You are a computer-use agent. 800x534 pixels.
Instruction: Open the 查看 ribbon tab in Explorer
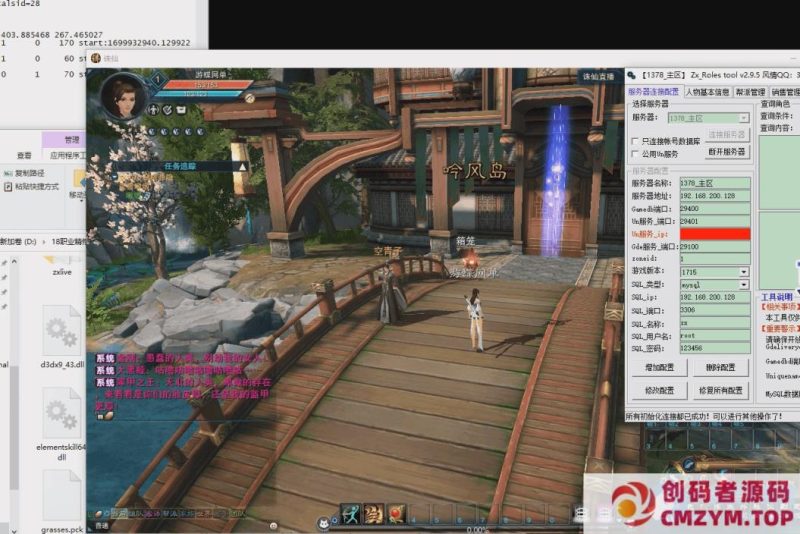(24, 156)
